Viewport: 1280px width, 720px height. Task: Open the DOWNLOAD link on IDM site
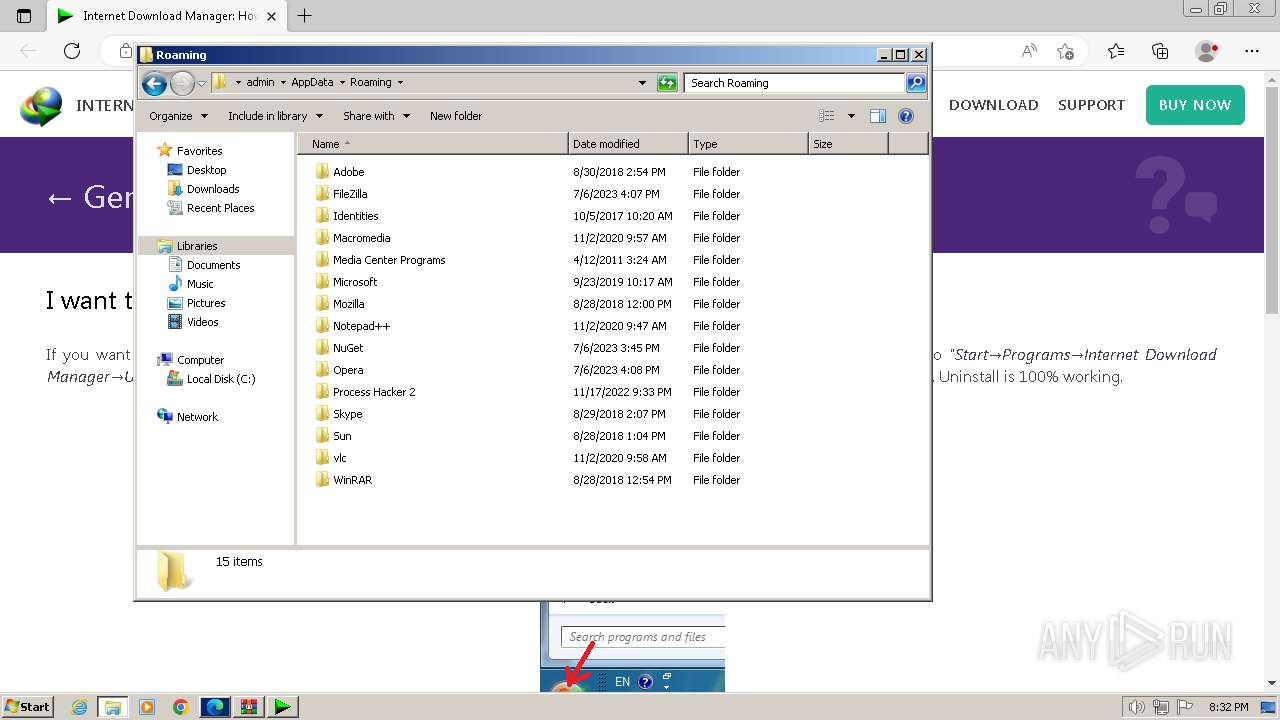[x=993, y=105]
